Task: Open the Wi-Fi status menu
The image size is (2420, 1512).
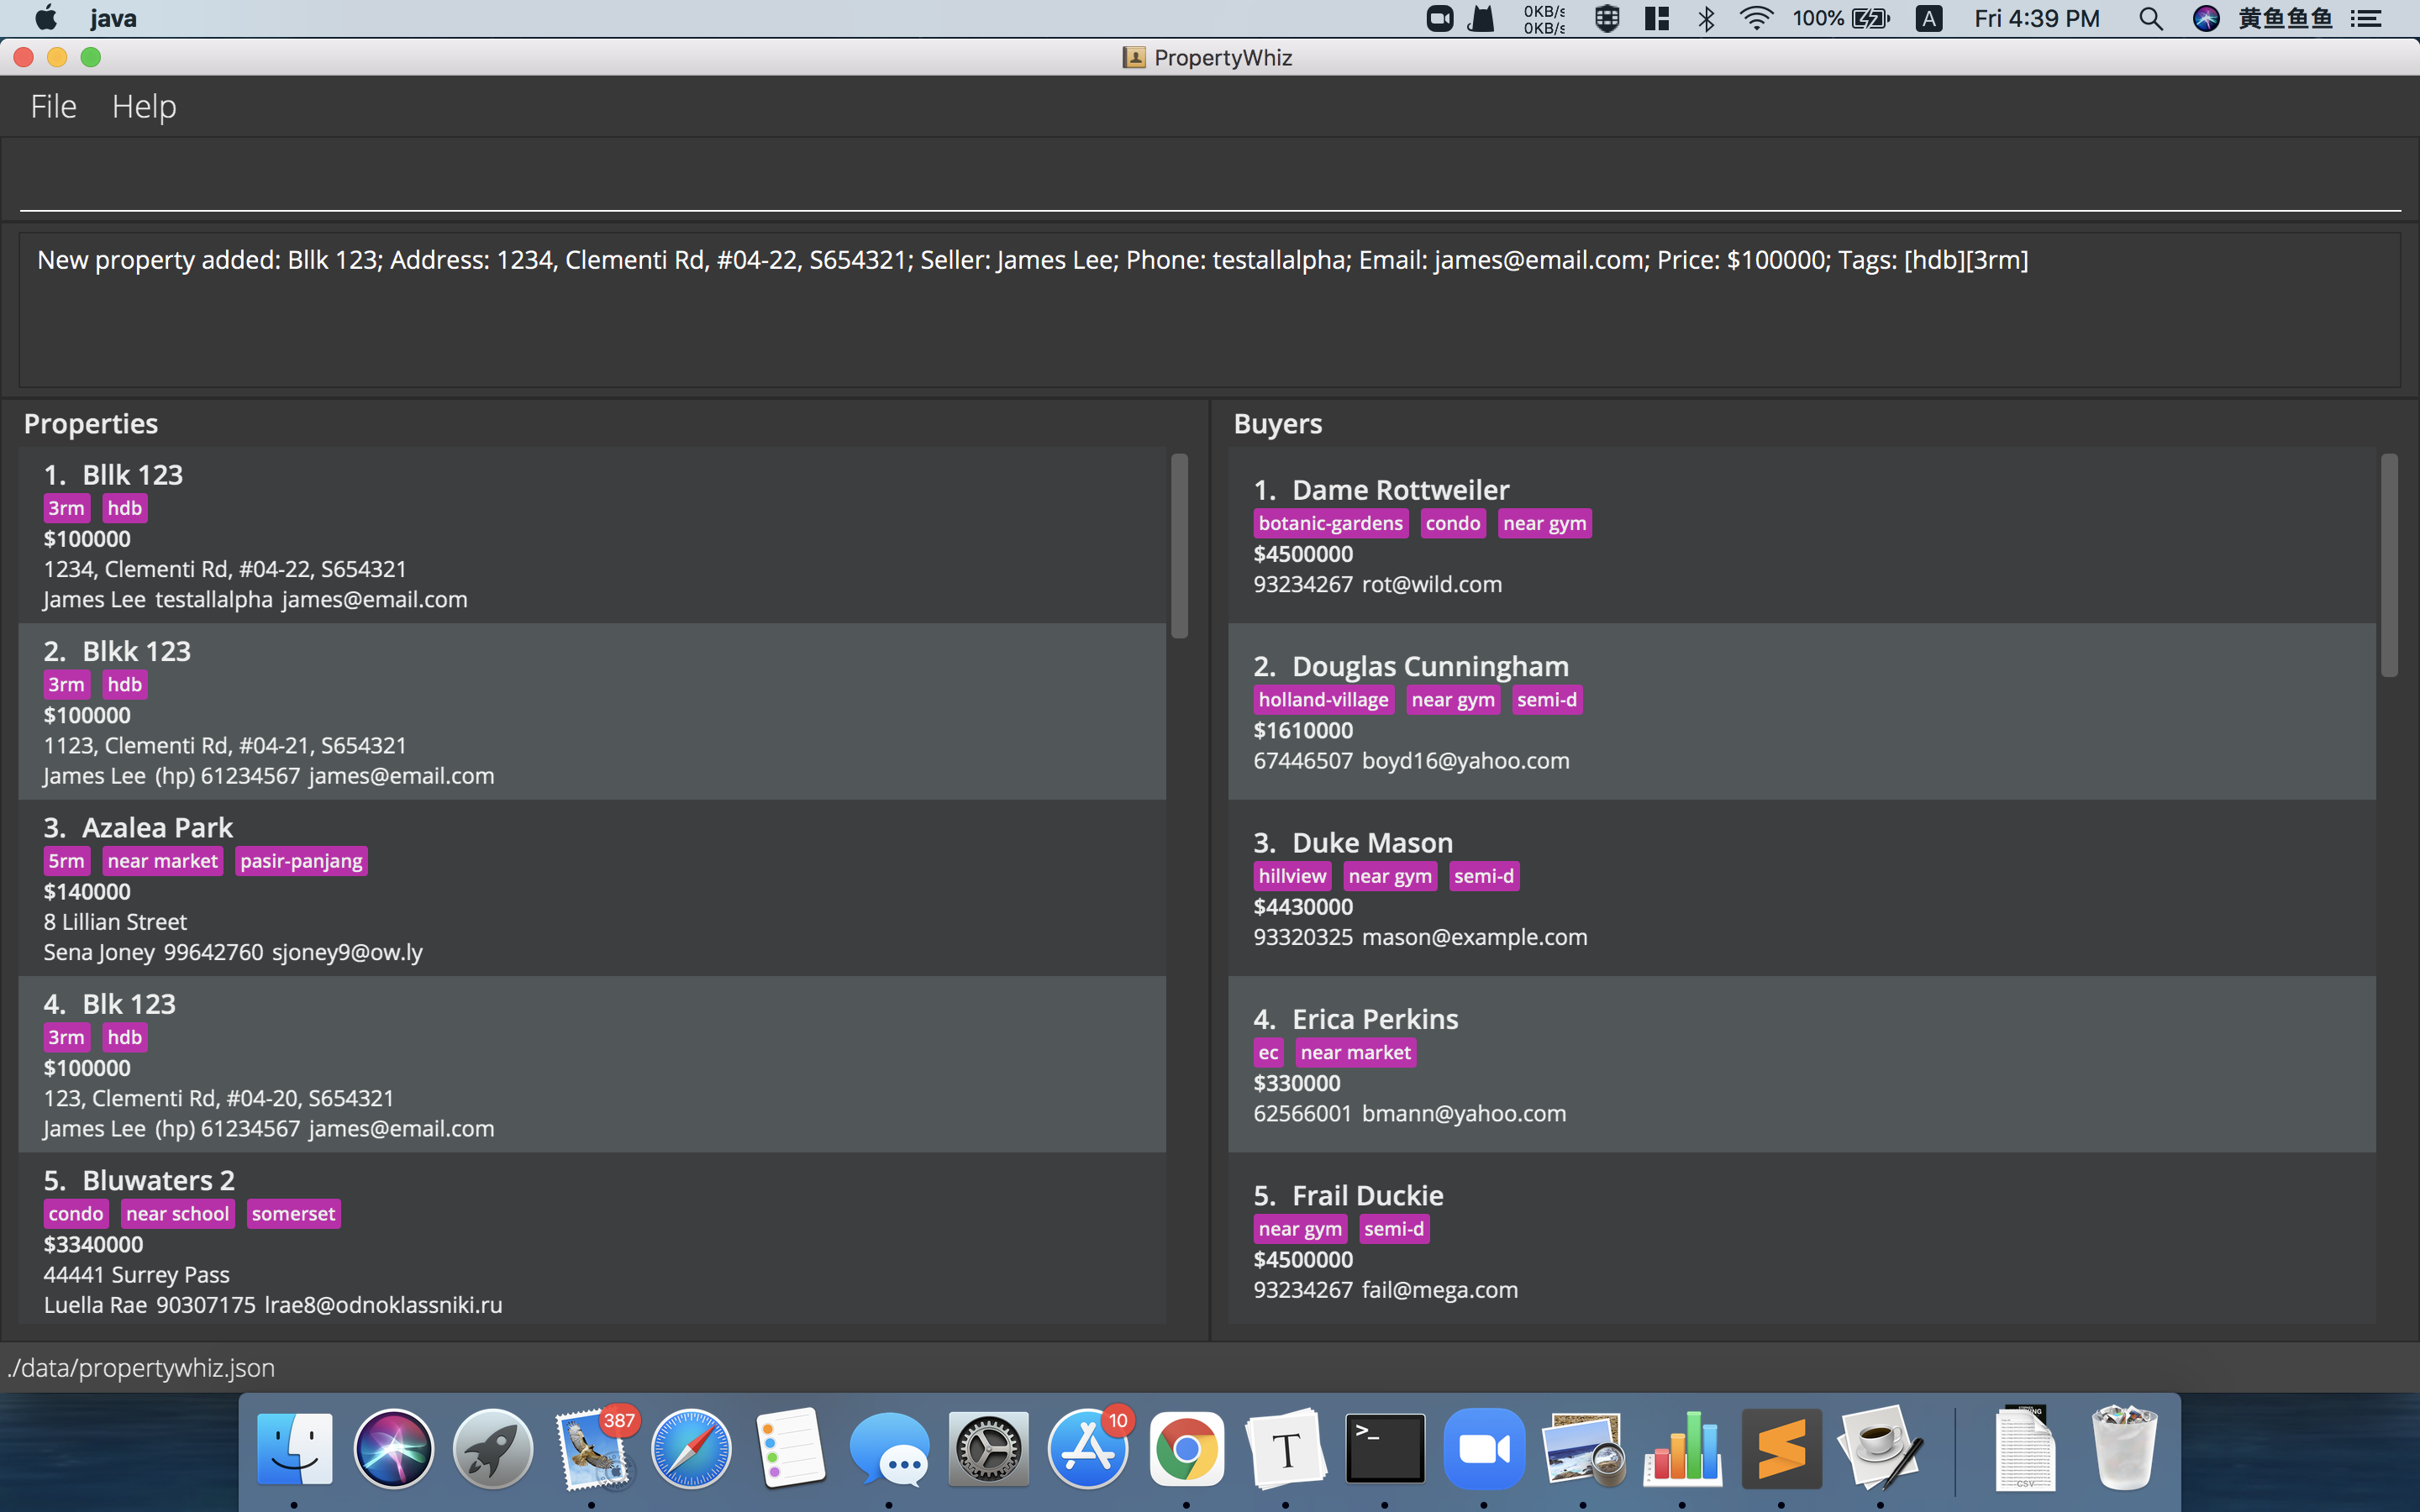Action: point(1756,18)
